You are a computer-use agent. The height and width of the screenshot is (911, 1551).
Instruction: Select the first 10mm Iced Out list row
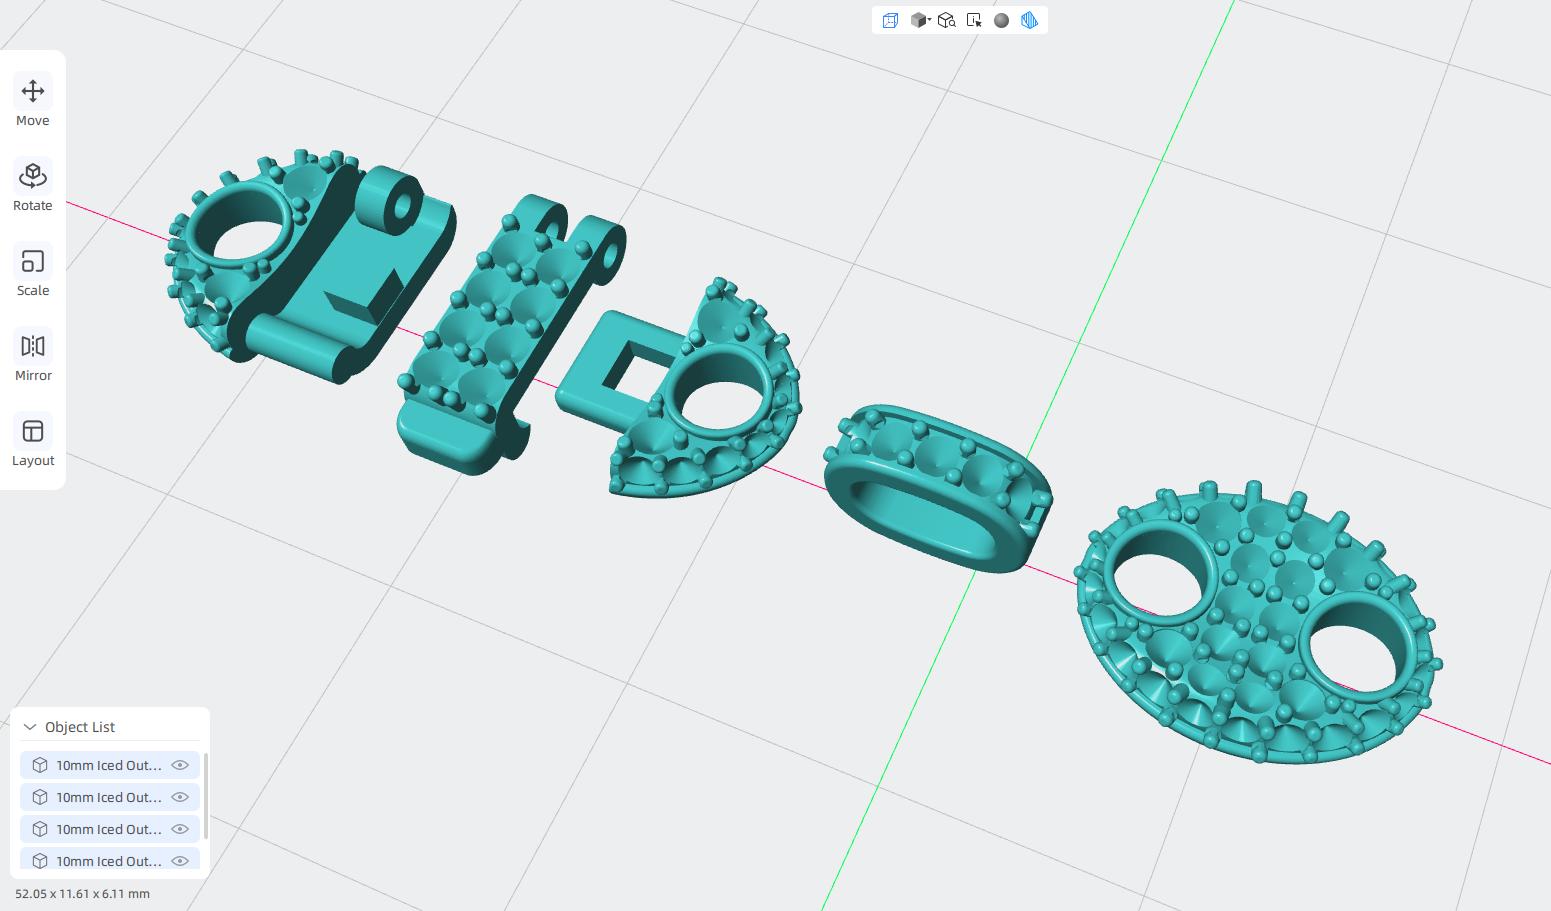(x=110, y=765)
